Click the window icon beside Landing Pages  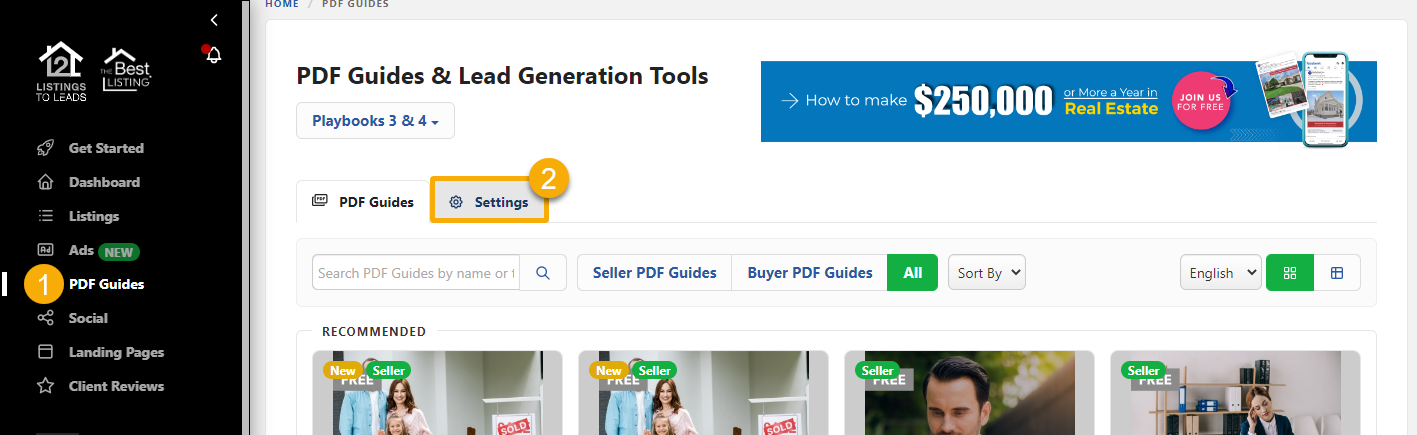click(45, 352)
